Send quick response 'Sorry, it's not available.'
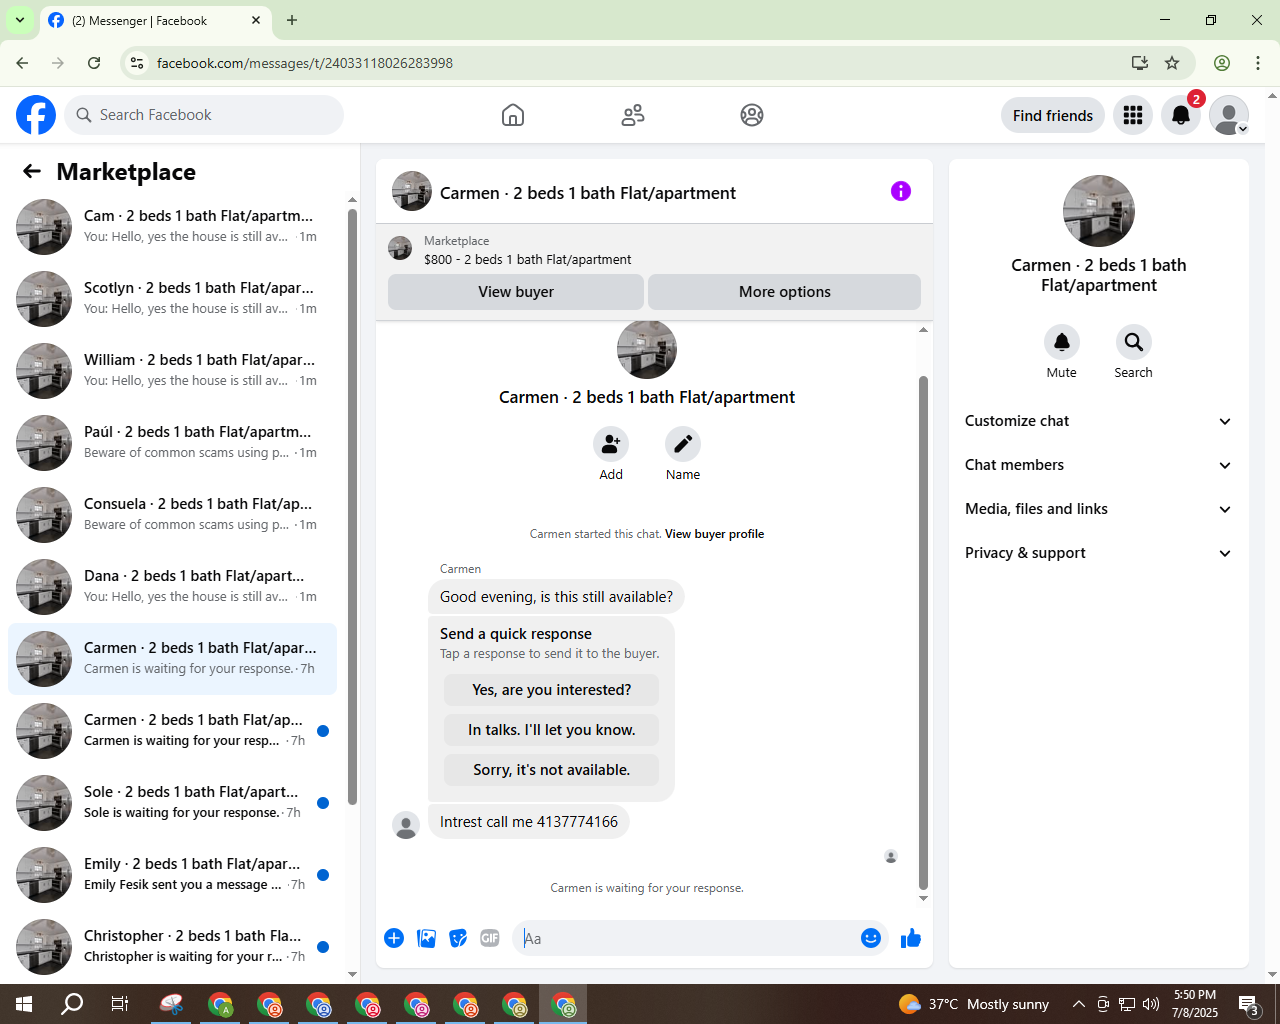This screenshot has height=1024, width=1280. pyautogui.click(x=552, y=770)
